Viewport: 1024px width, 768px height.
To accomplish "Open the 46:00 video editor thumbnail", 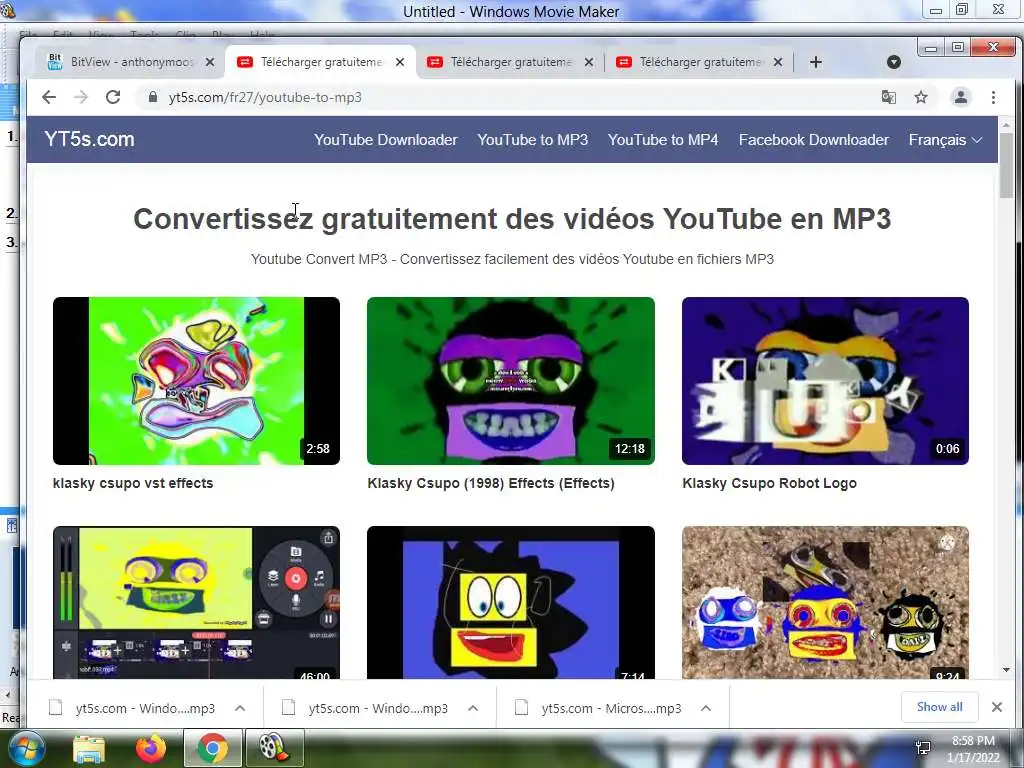I will coord(196,603).
